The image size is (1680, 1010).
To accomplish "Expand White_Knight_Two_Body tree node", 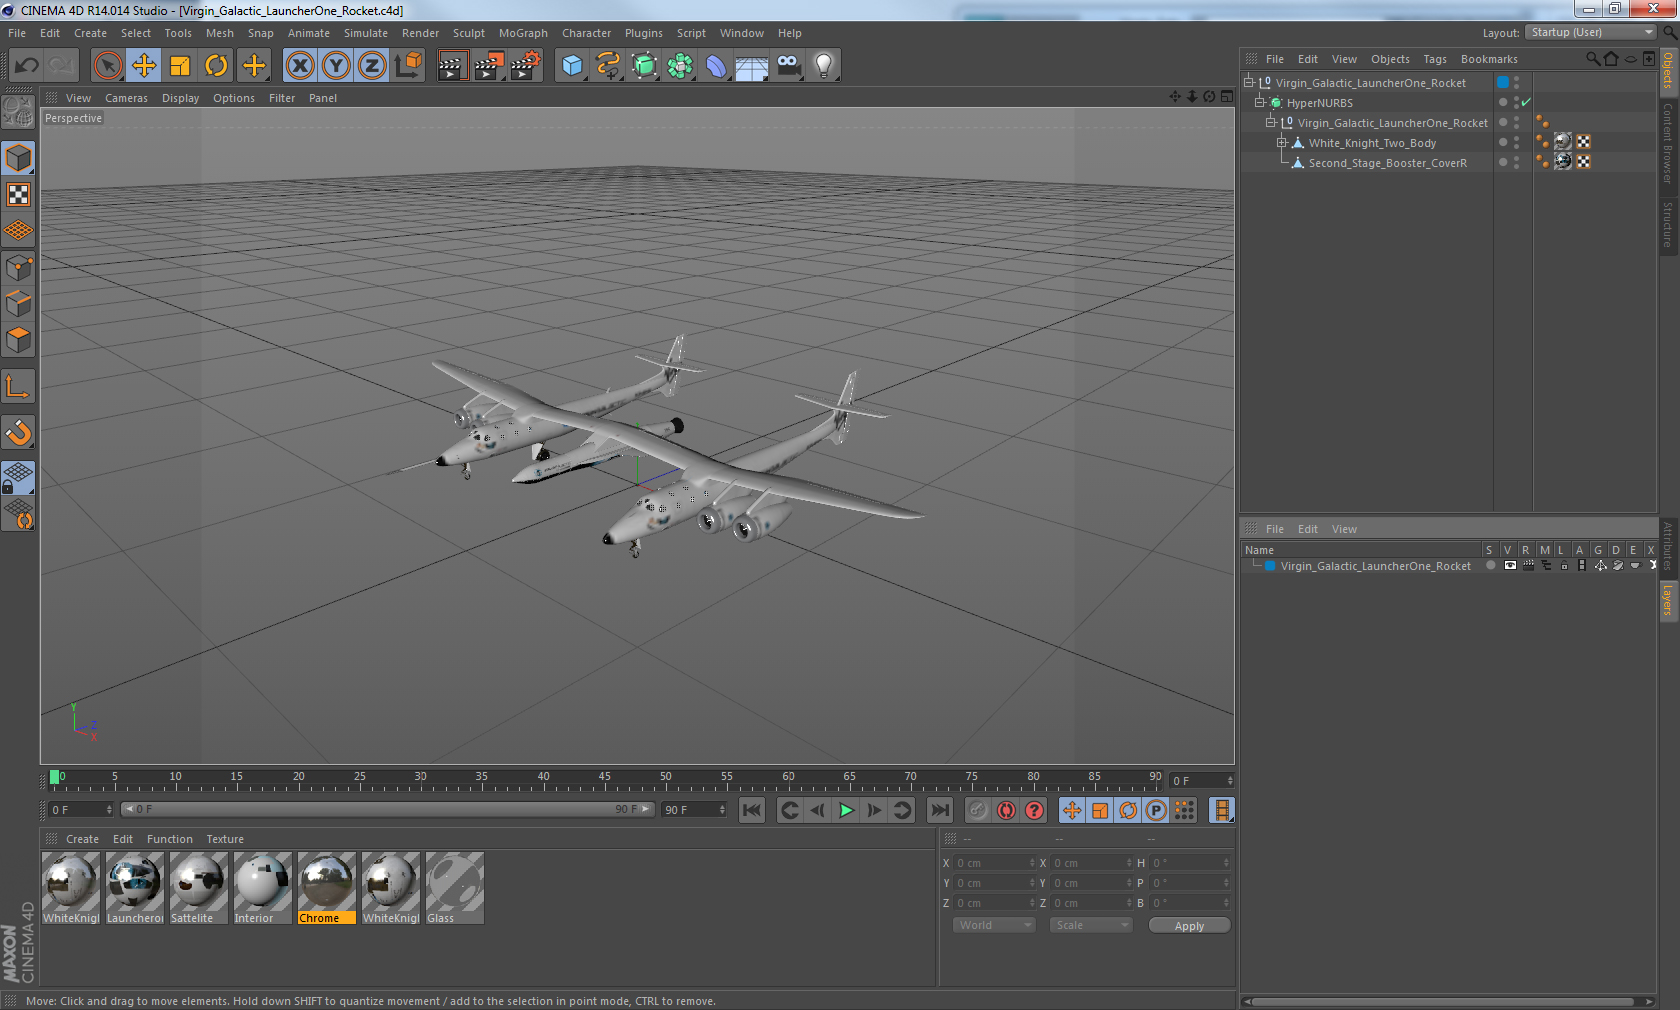I will [x=1281, y=142].
